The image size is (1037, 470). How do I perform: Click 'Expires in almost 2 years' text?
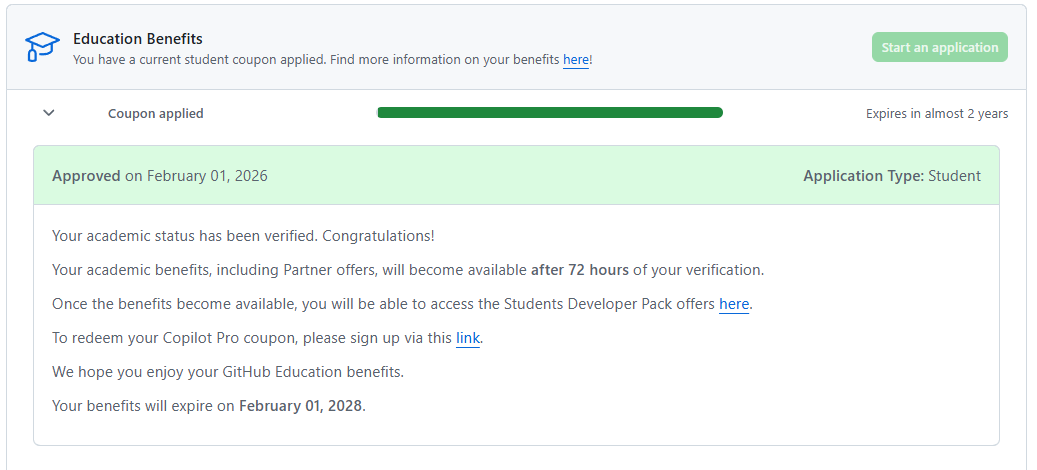(936, 114)
